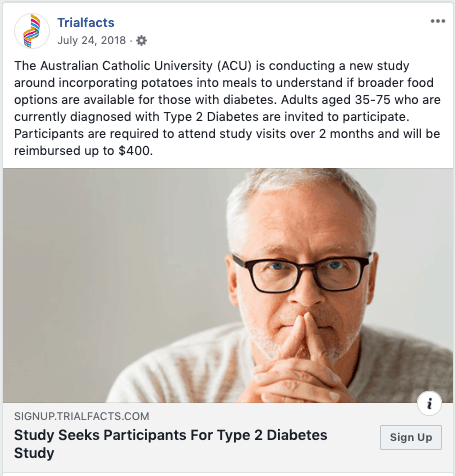
Task: Click the word "Study" on headline's second line
Action: click(x=34, y=453)
